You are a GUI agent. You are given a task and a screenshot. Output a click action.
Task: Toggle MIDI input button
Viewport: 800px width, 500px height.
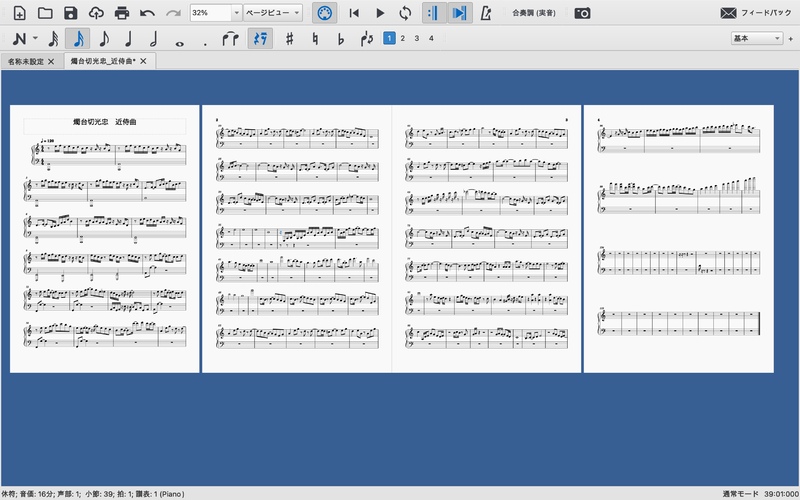pyautogui.click(x=324, y=13)
